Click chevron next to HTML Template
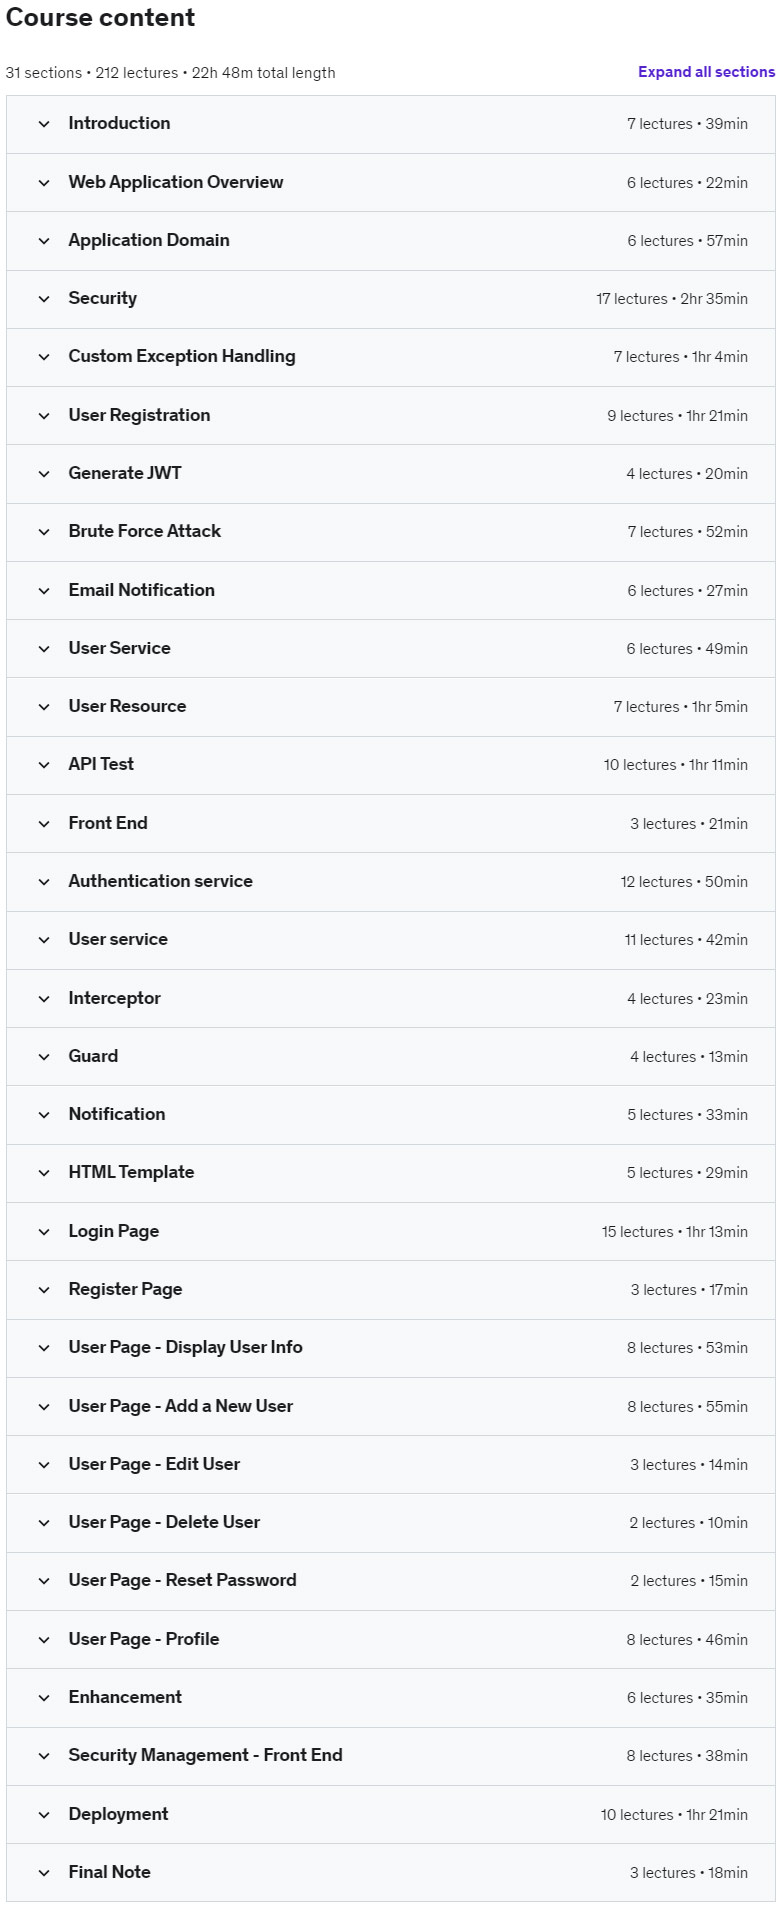The width and height of the screenshot is (781, 1907). pos(44,1173)
